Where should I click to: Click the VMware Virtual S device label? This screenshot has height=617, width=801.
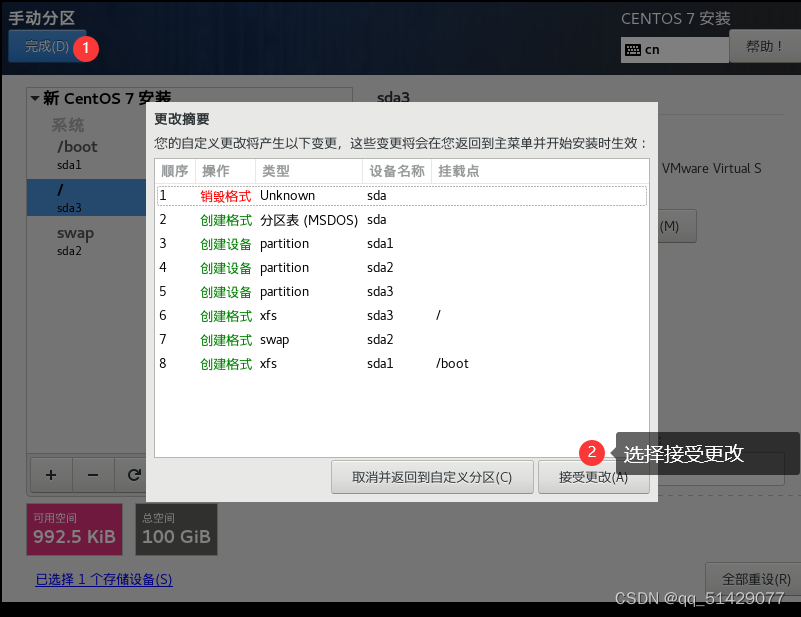click(712, 169)
